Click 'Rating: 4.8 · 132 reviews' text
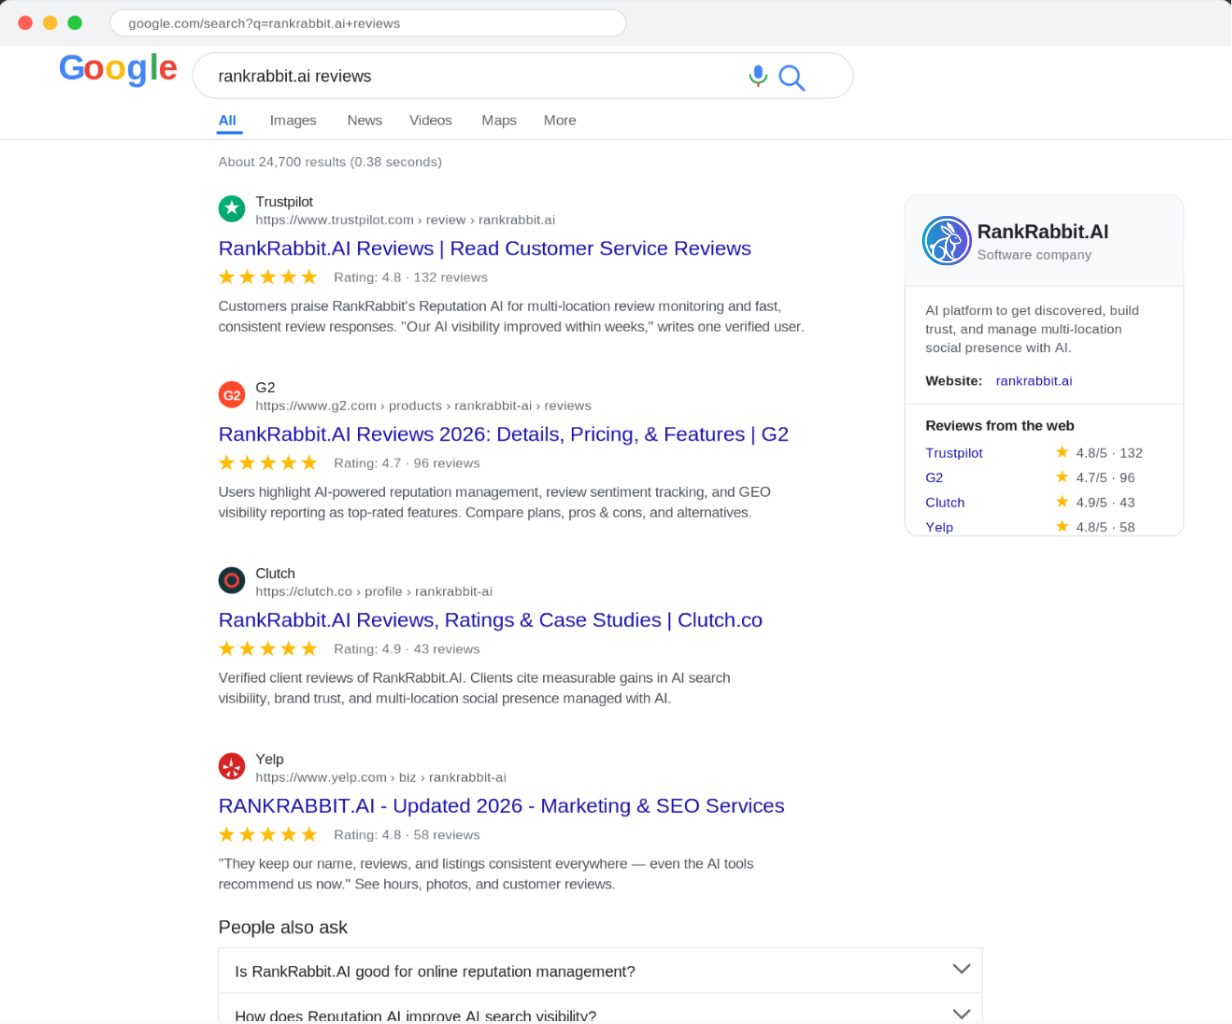Screen dimensions: 1232x1024 tap(411, 278)
